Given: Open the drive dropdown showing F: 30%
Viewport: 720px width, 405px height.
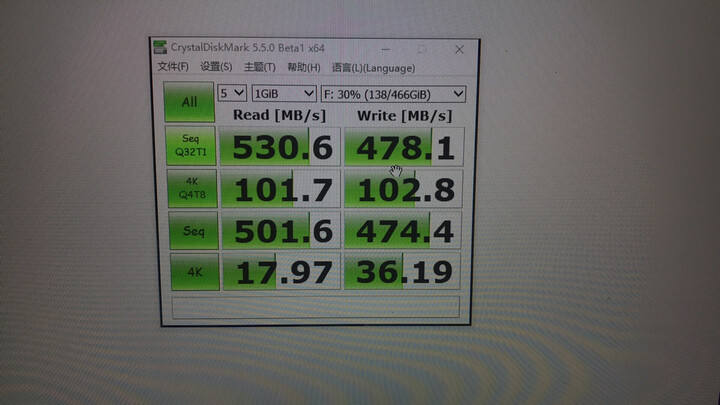Looking at the screenshot, I should coord(393,95).
